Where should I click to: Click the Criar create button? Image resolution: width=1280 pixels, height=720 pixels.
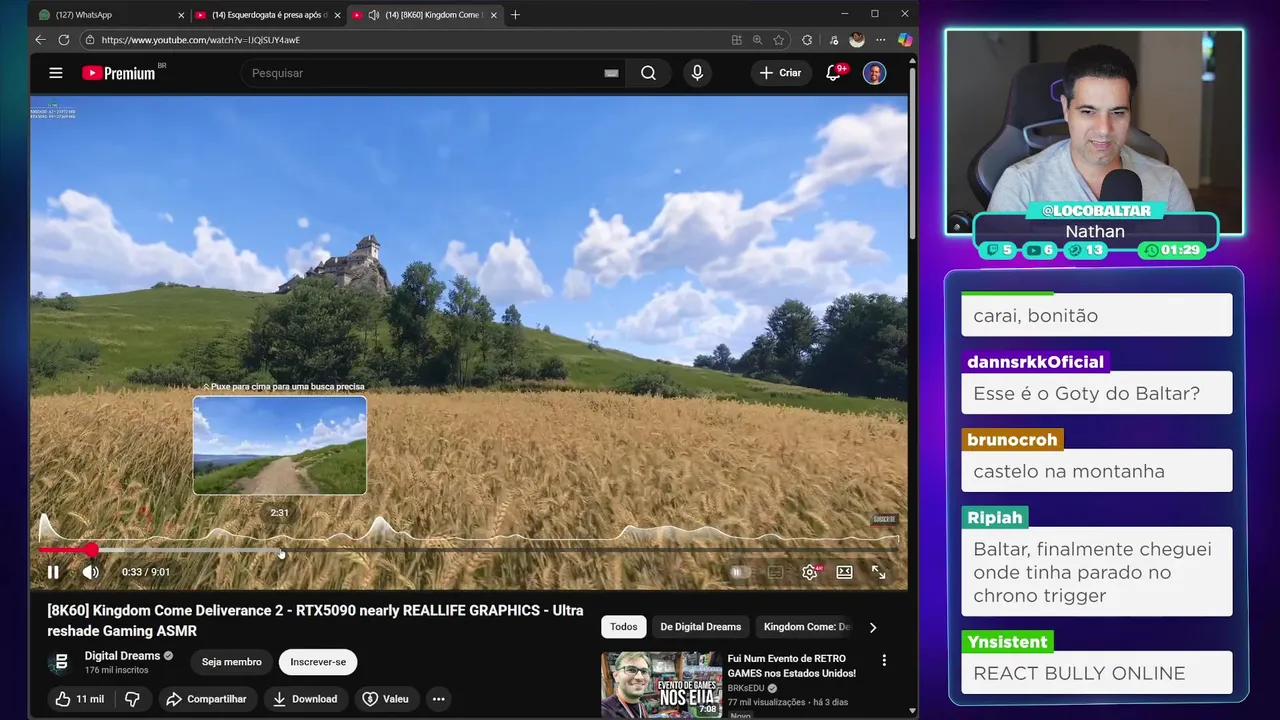pos(780,73)
